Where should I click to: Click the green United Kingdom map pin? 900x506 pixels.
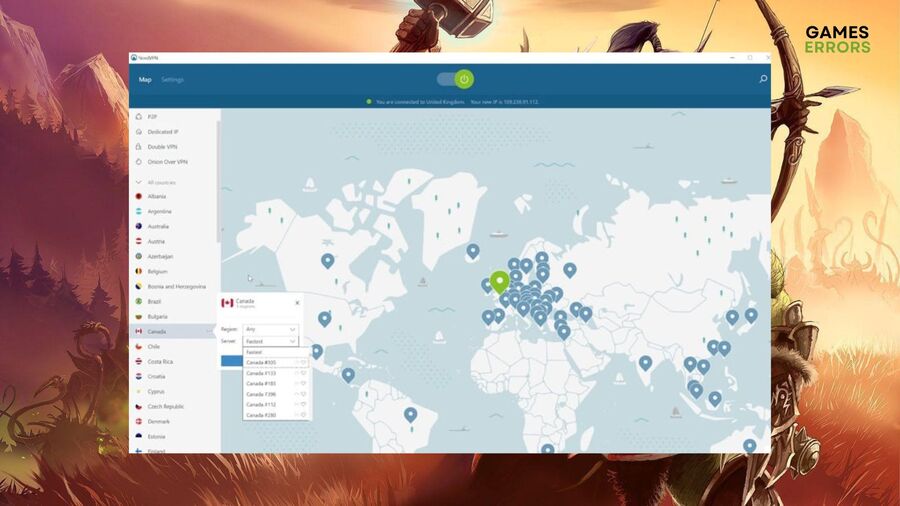(x=499, y=282)
